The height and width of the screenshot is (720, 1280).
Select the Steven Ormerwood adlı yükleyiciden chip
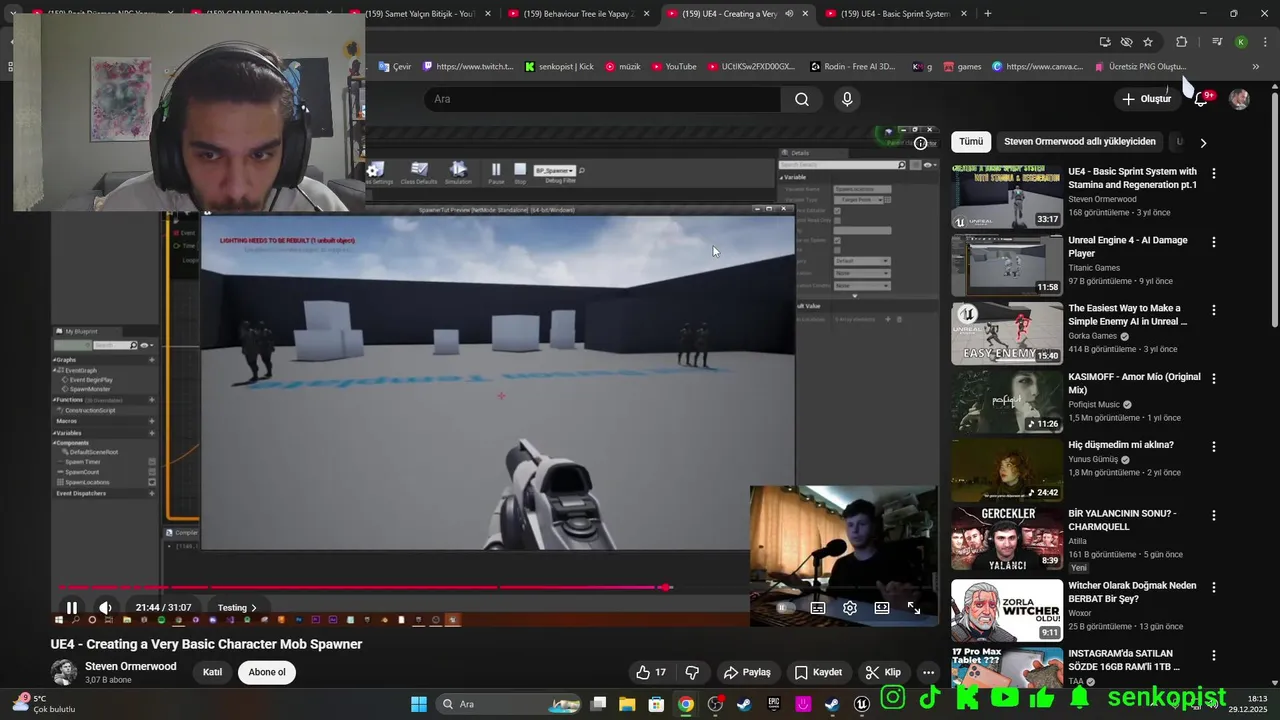coord(1079,141)
